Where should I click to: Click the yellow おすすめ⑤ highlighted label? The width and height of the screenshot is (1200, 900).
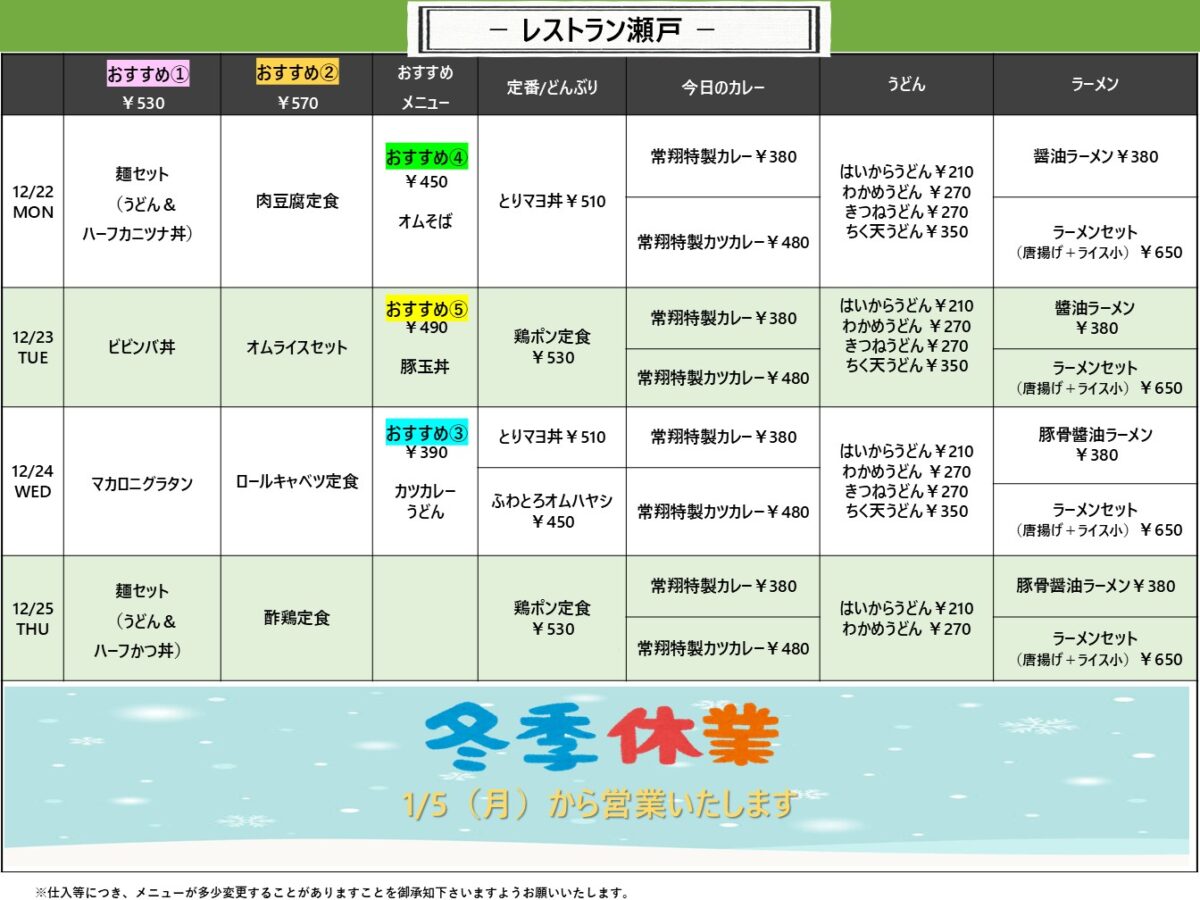[427, 308]
